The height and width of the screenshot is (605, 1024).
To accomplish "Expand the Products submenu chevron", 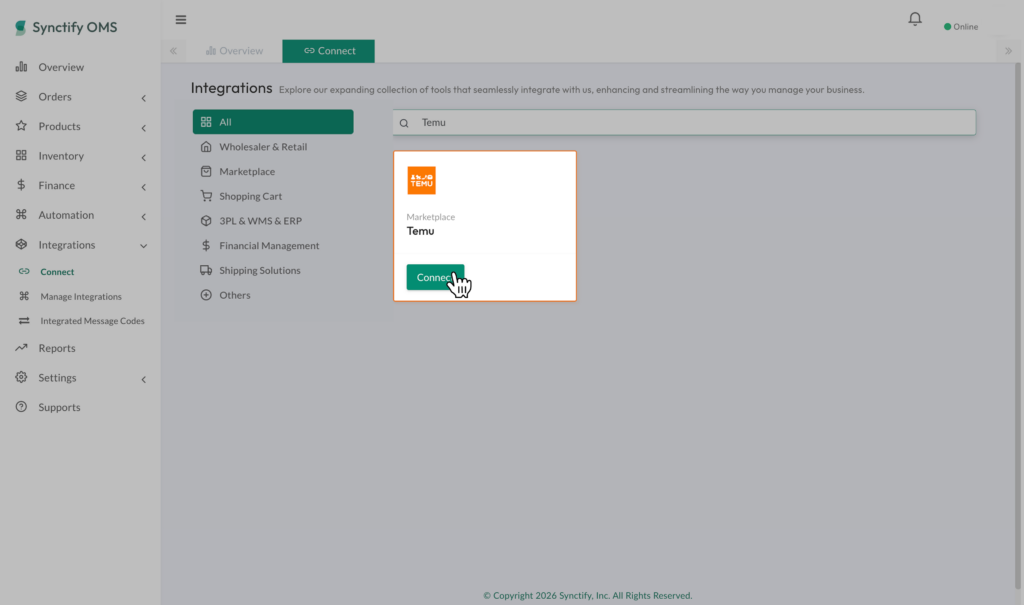I will tap(144, 128).
